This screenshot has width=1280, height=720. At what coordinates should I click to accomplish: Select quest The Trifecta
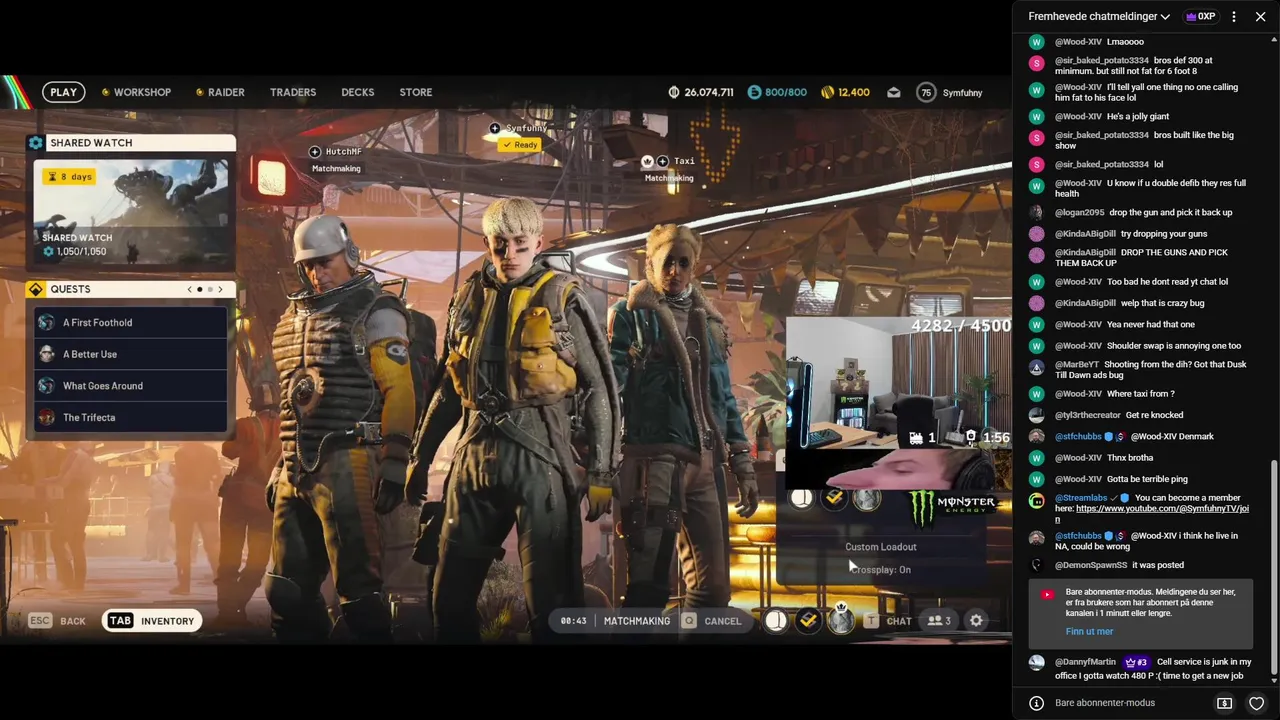click(x=131, y=417)
